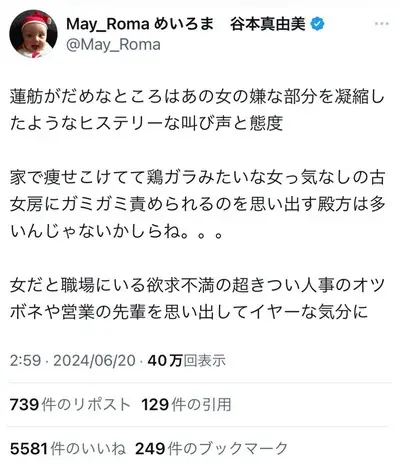400x468 pixels.
Task: Open the three-dot more options menu
Action: 382,24
